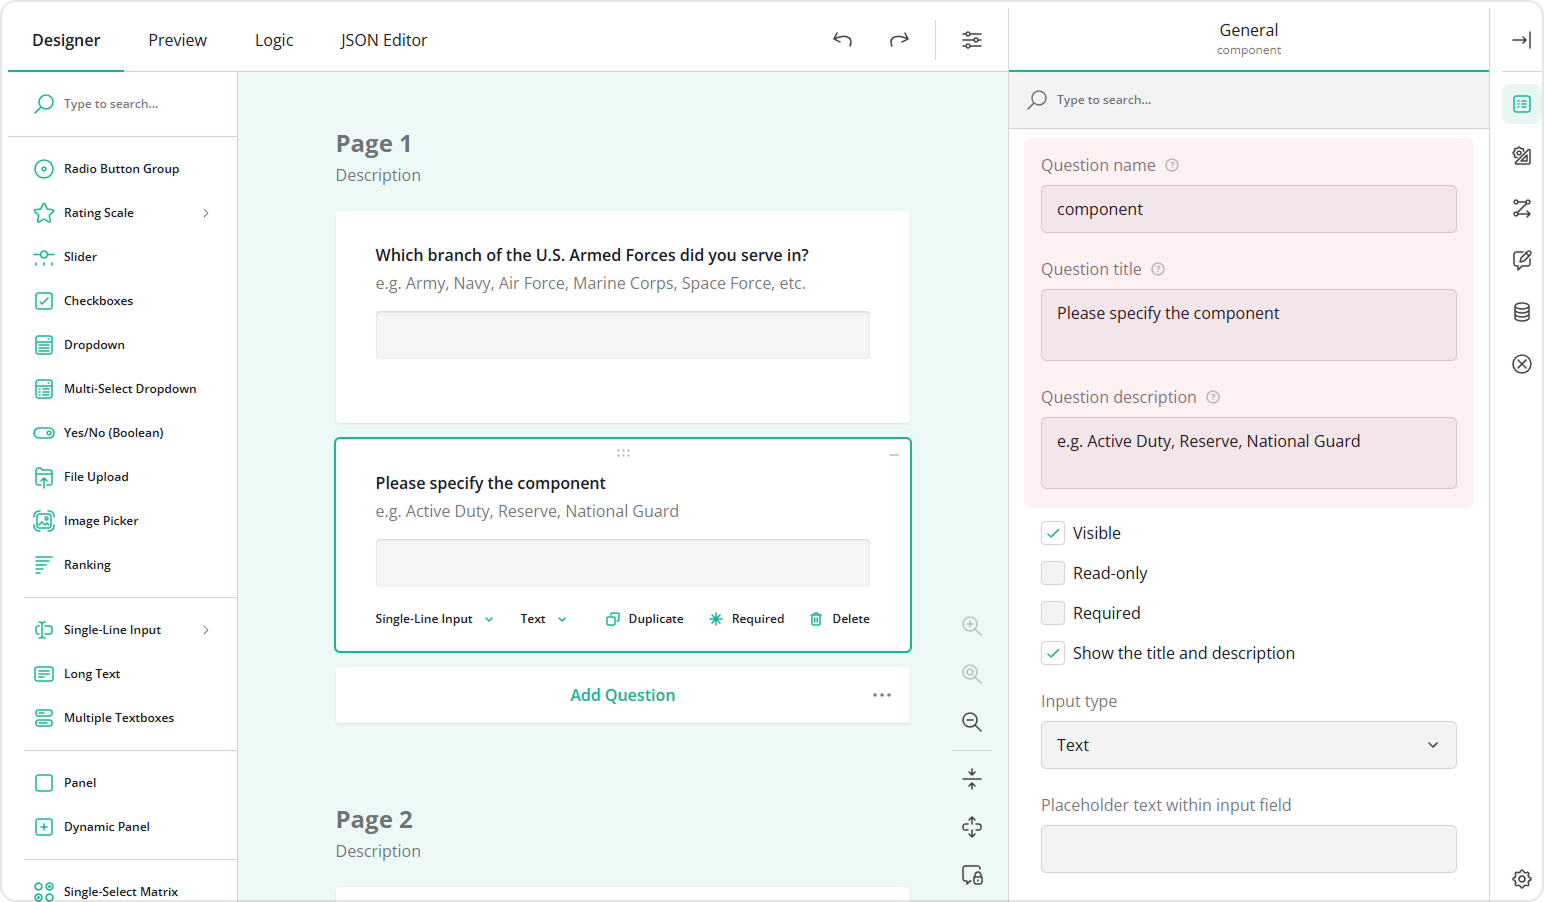
Task: Enable the Required checkbox
Action: 1052,612
